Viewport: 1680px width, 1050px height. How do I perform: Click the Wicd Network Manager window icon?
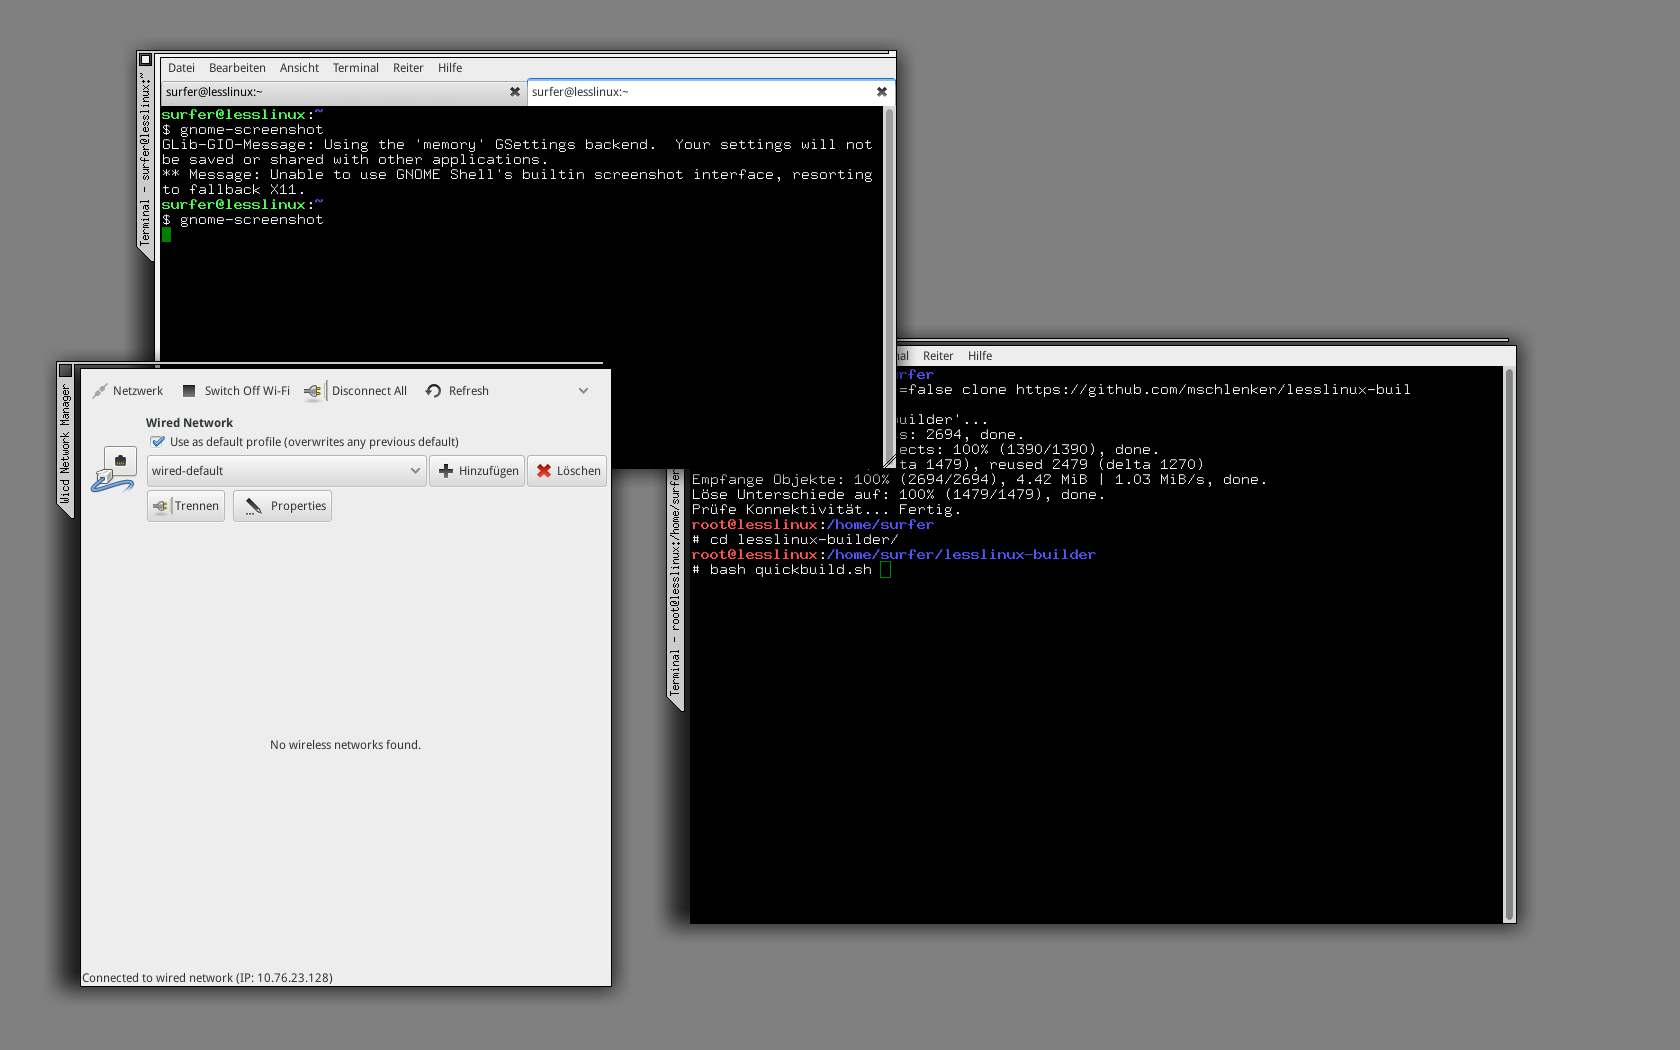tap(66, 371)
